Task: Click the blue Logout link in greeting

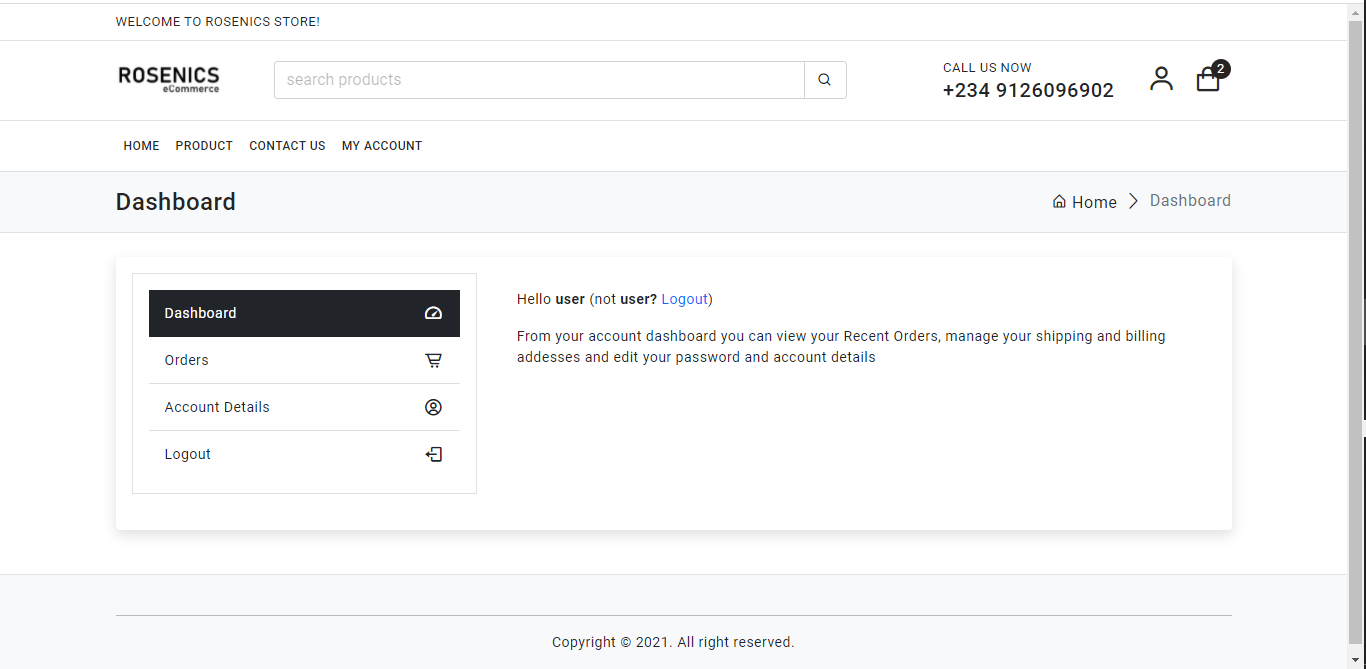Action: [x=685, y=299]
